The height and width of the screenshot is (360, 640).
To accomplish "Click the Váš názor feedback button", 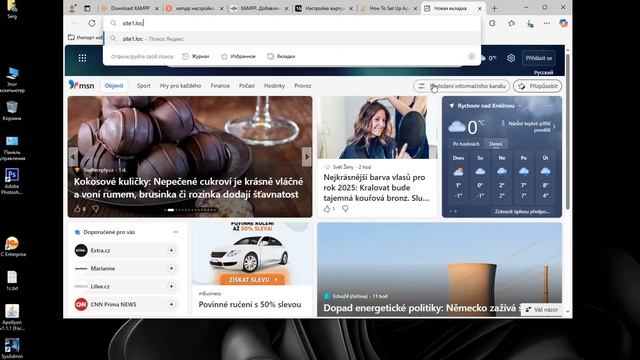I will click(x=542, y=310).
